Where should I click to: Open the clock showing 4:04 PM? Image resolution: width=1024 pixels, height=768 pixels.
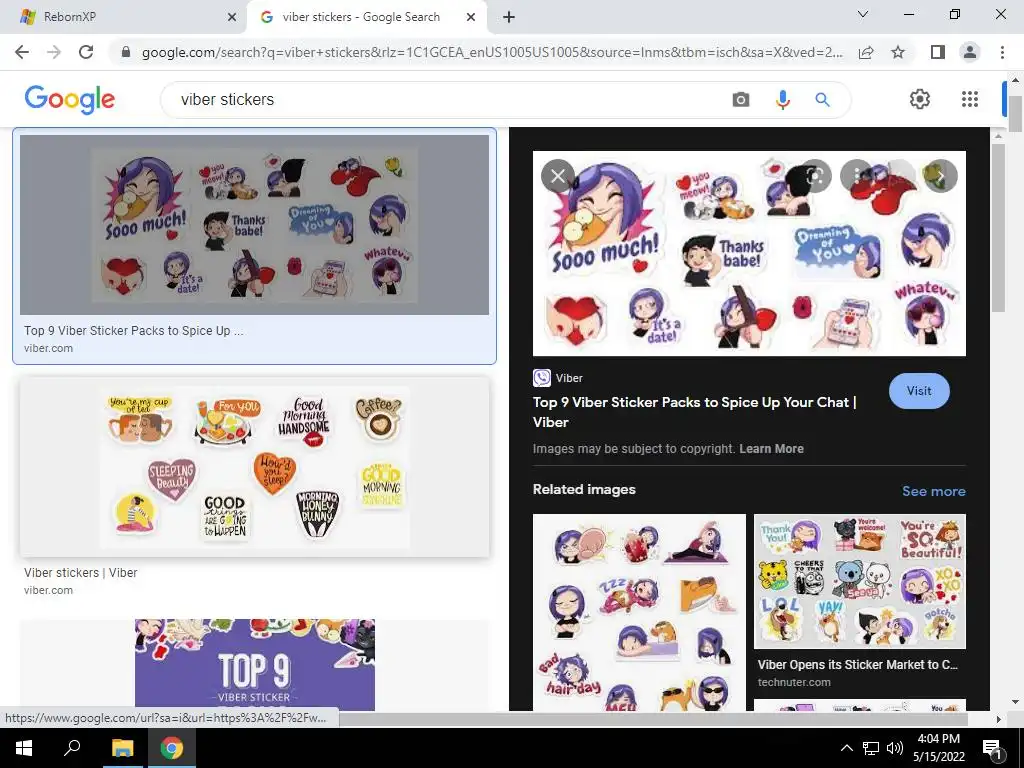click(938, 748)
